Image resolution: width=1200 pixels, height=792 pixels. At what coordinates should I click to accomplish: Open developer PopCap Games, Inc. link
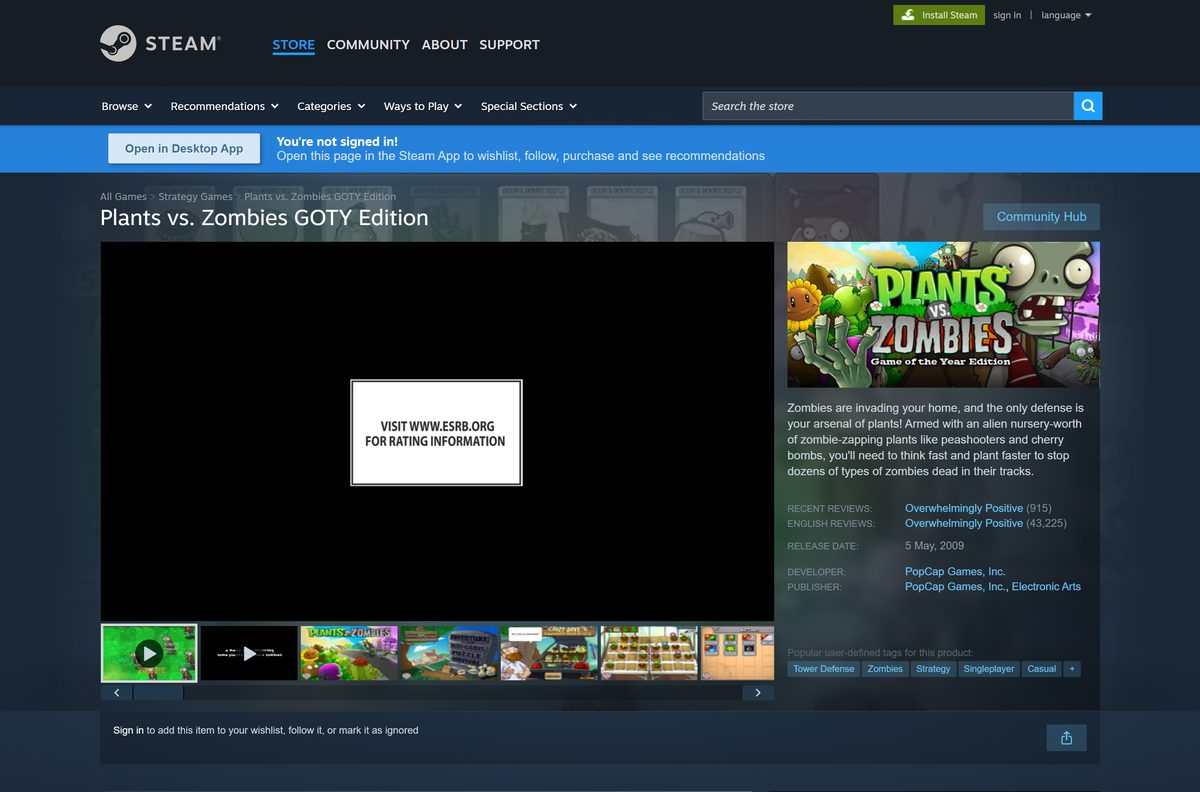click(955, 572)
